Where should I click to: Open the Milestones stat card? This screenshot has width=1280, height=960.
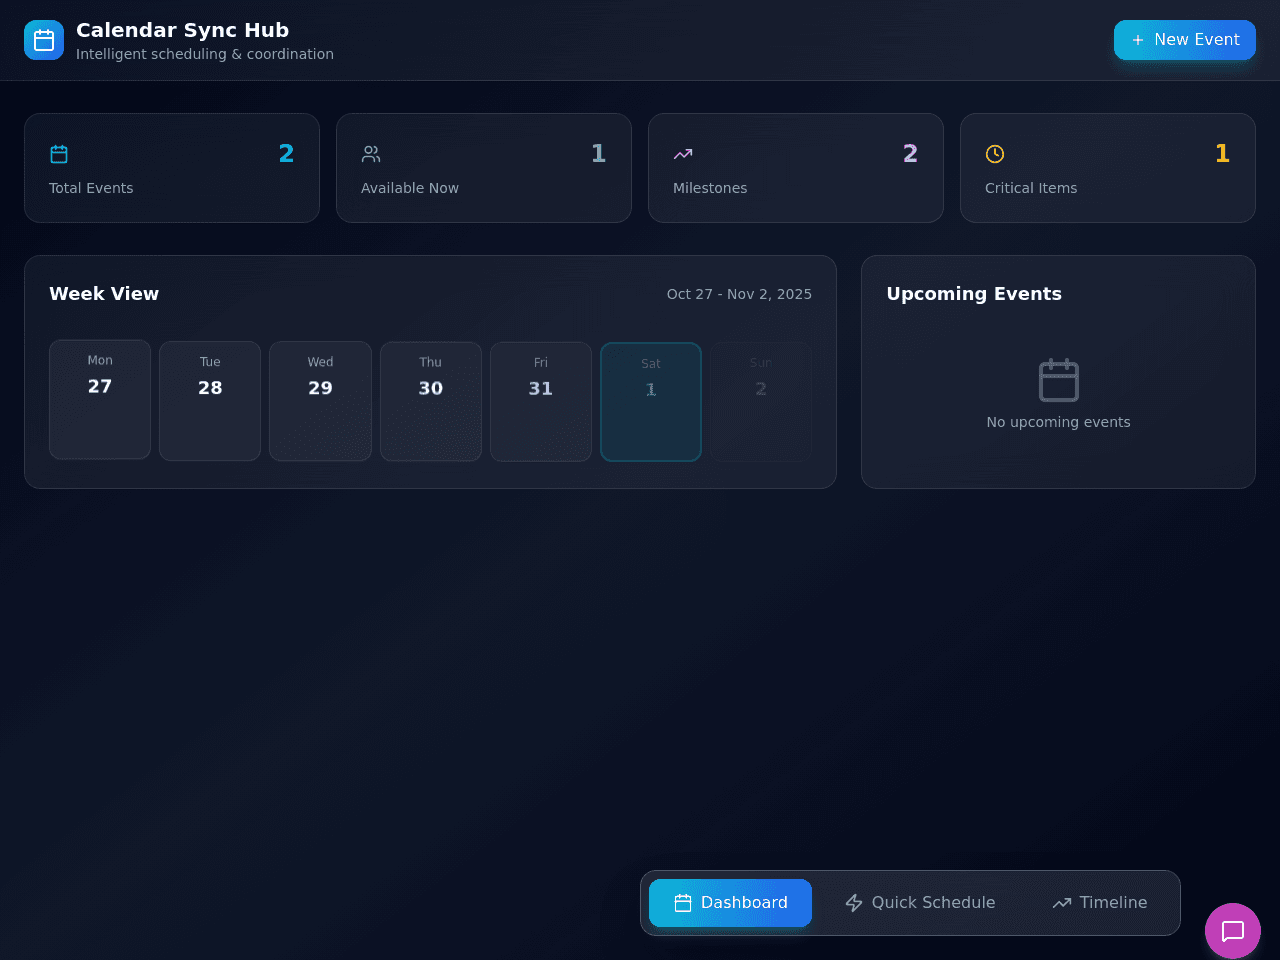pyautogui.click(x=796, y=168)
